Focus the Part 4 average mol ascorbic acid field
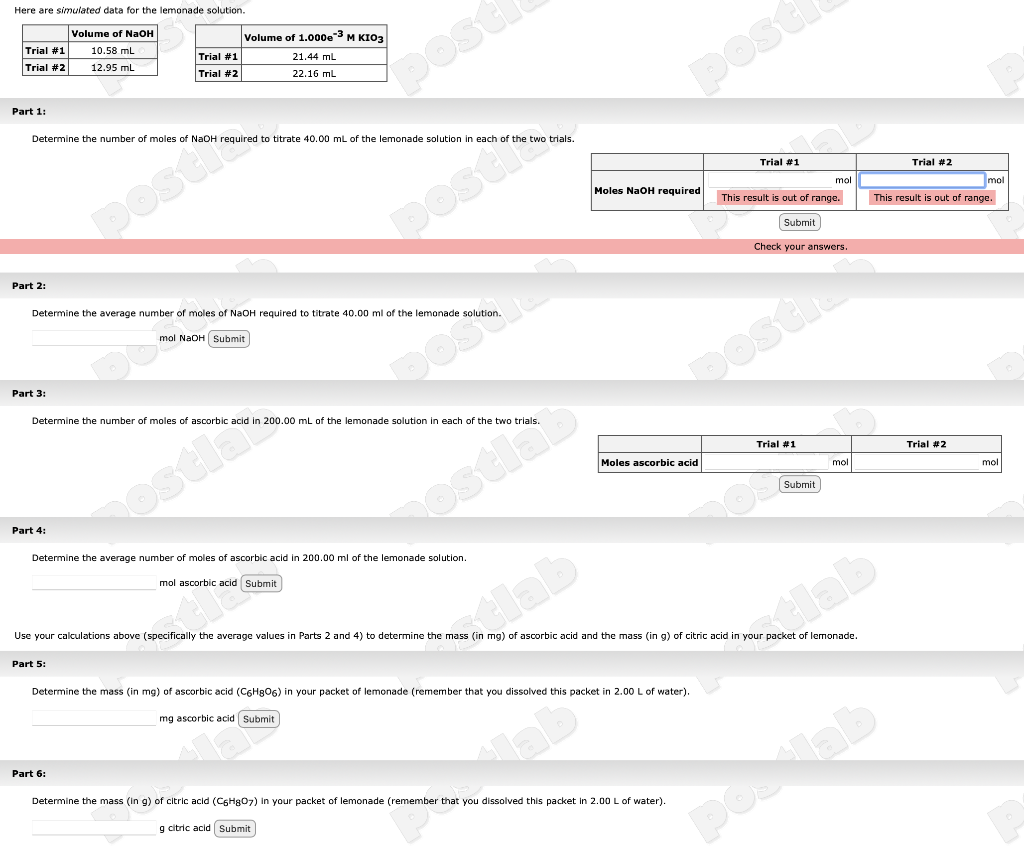This screenshot has height=850, width=1024. tap(94, 583)
